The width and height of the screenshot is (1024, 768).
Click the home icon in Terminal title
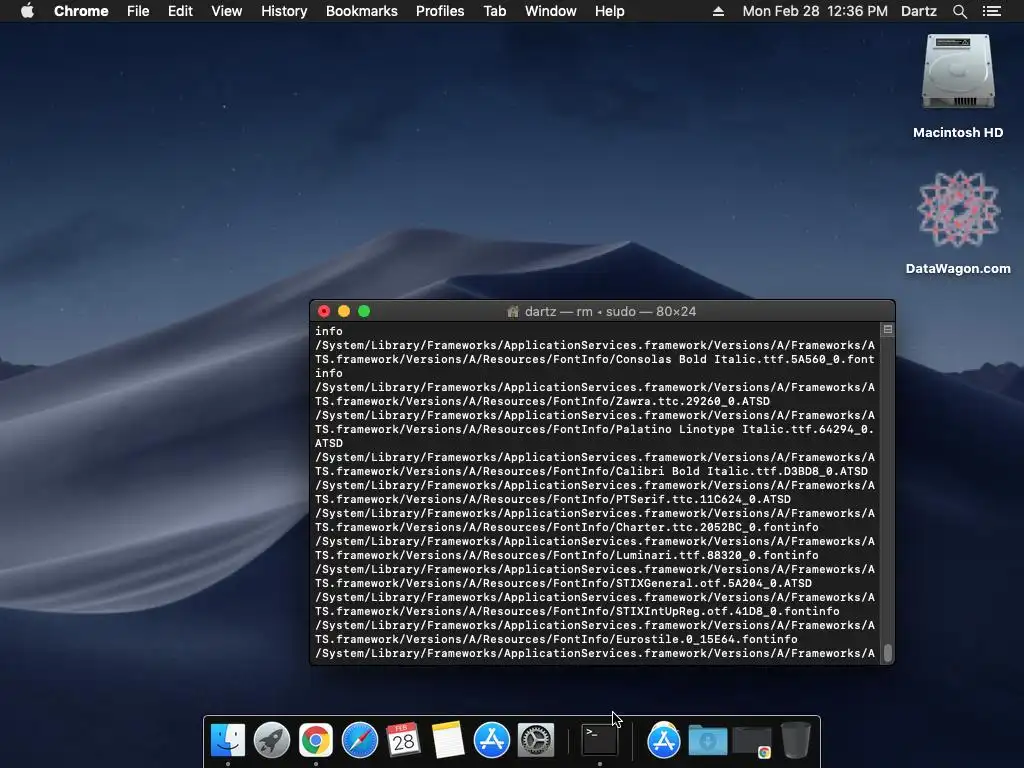(x=513, y=312)
